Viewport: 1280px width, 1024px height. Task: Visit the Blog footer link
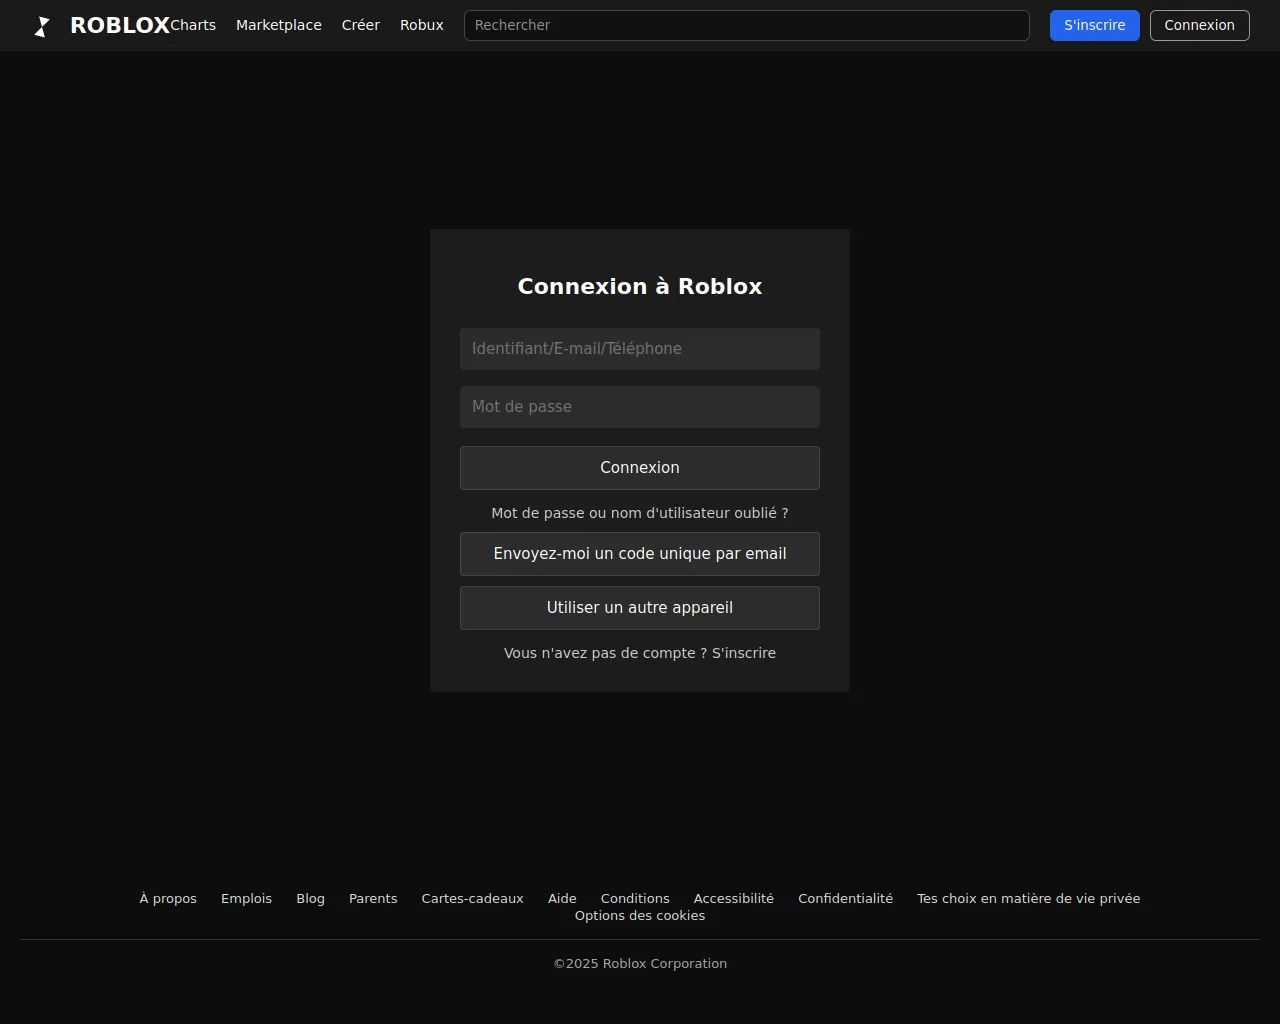(x=310, y=899)
